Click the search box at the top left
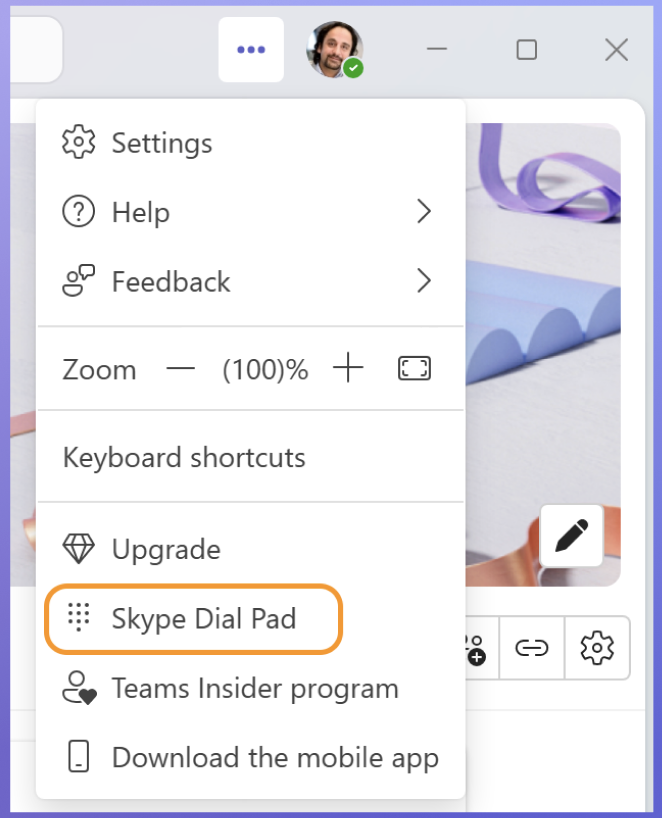The height and width of the screenshot is (818, 662). tap(35, 50)
